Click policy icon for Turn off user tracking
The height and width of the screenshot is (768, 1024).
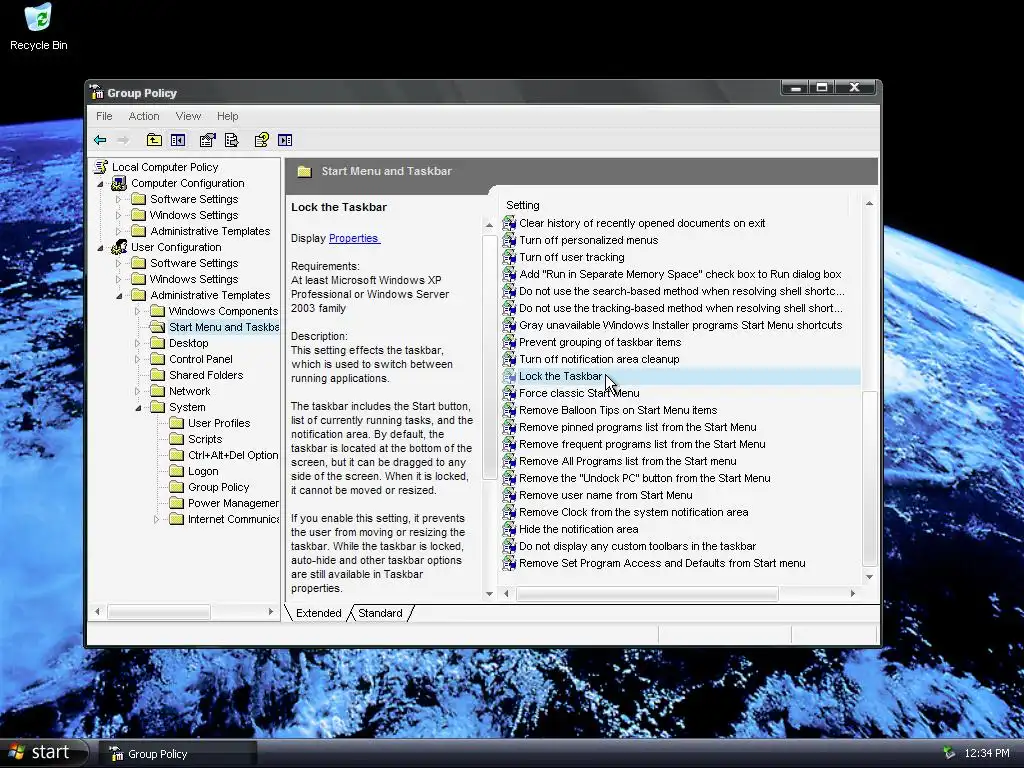point(509,257)
